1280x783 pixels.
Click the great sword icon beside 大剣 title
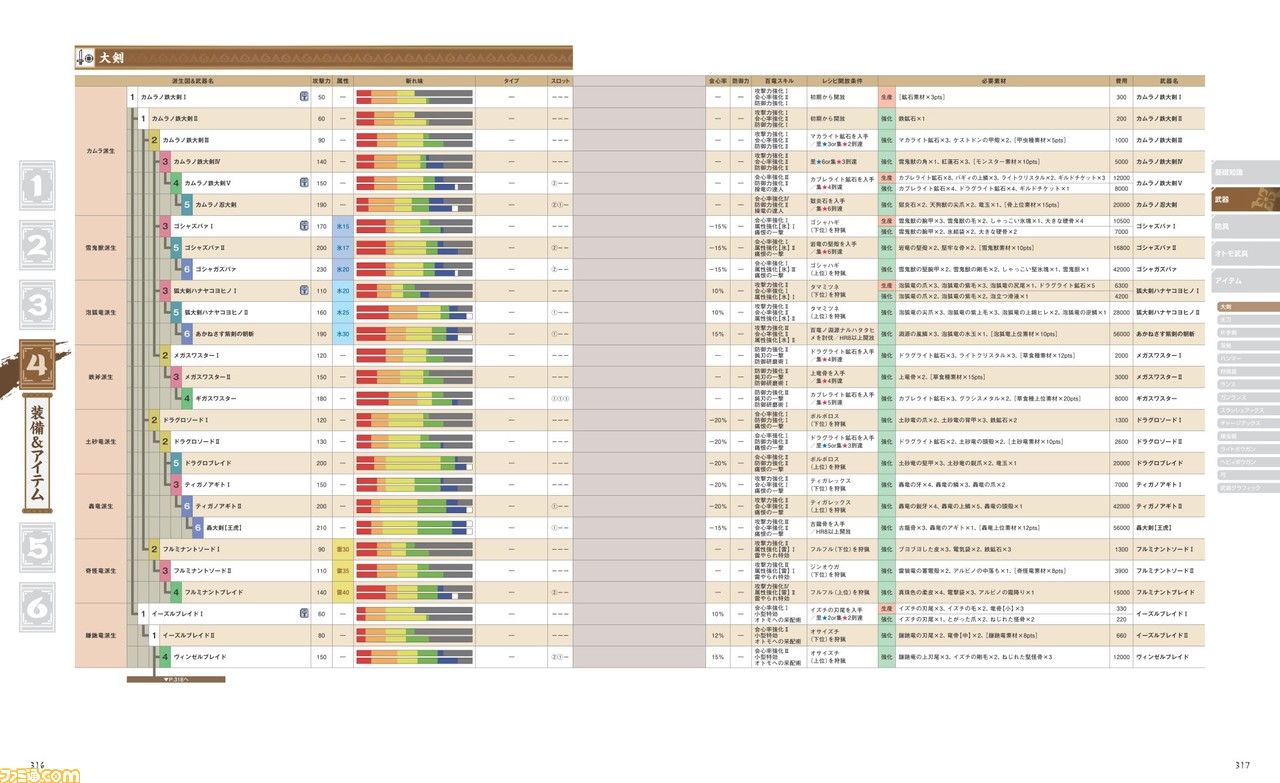point(86,56)
